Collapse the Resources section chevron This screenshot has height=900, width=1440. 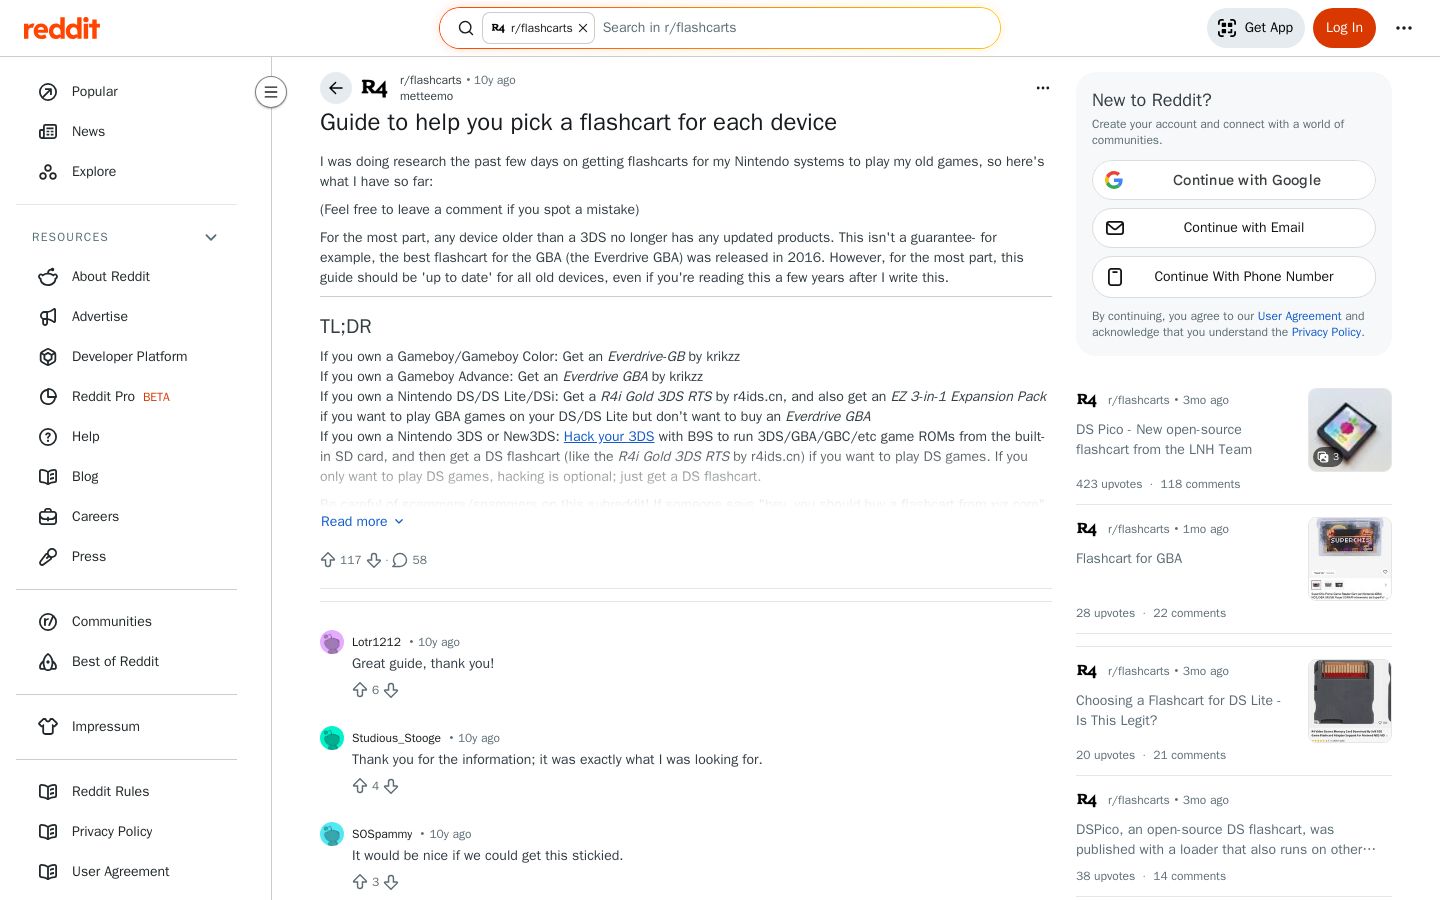pyautogui.click(x=211, y=237)
